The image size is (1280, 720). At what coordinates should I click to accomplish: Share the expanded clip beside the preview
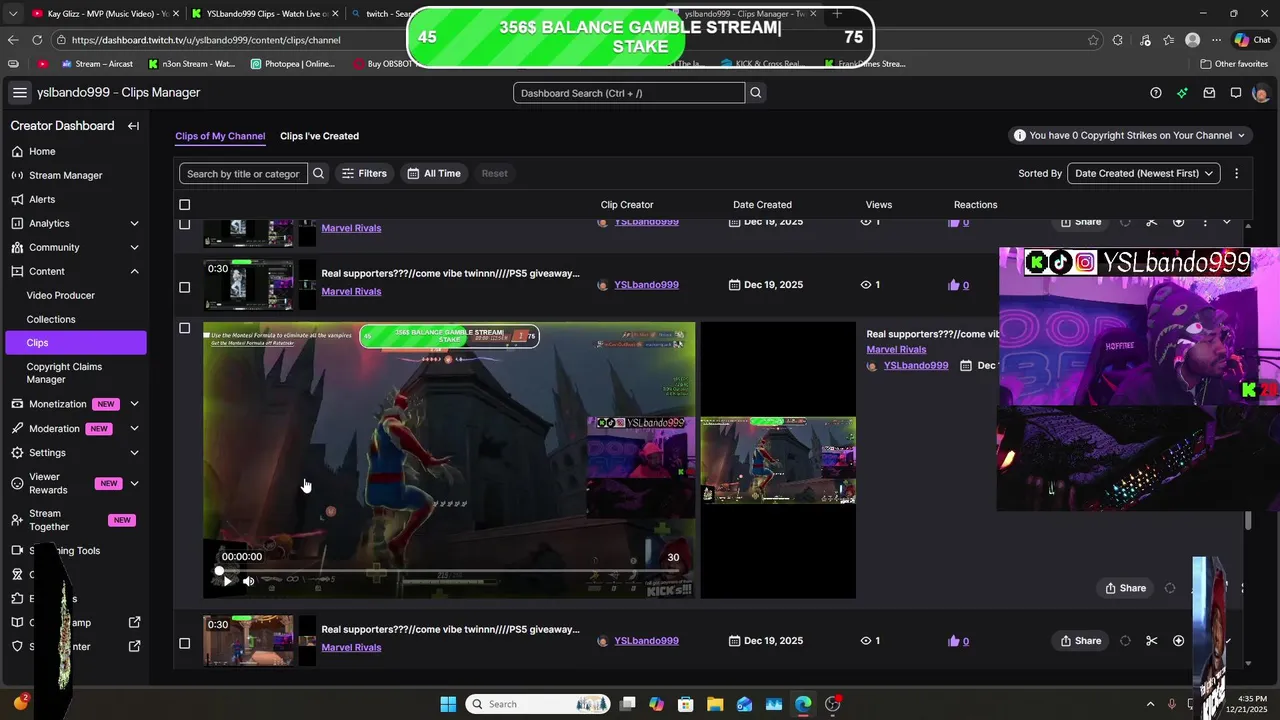[x=1125, y=589]
